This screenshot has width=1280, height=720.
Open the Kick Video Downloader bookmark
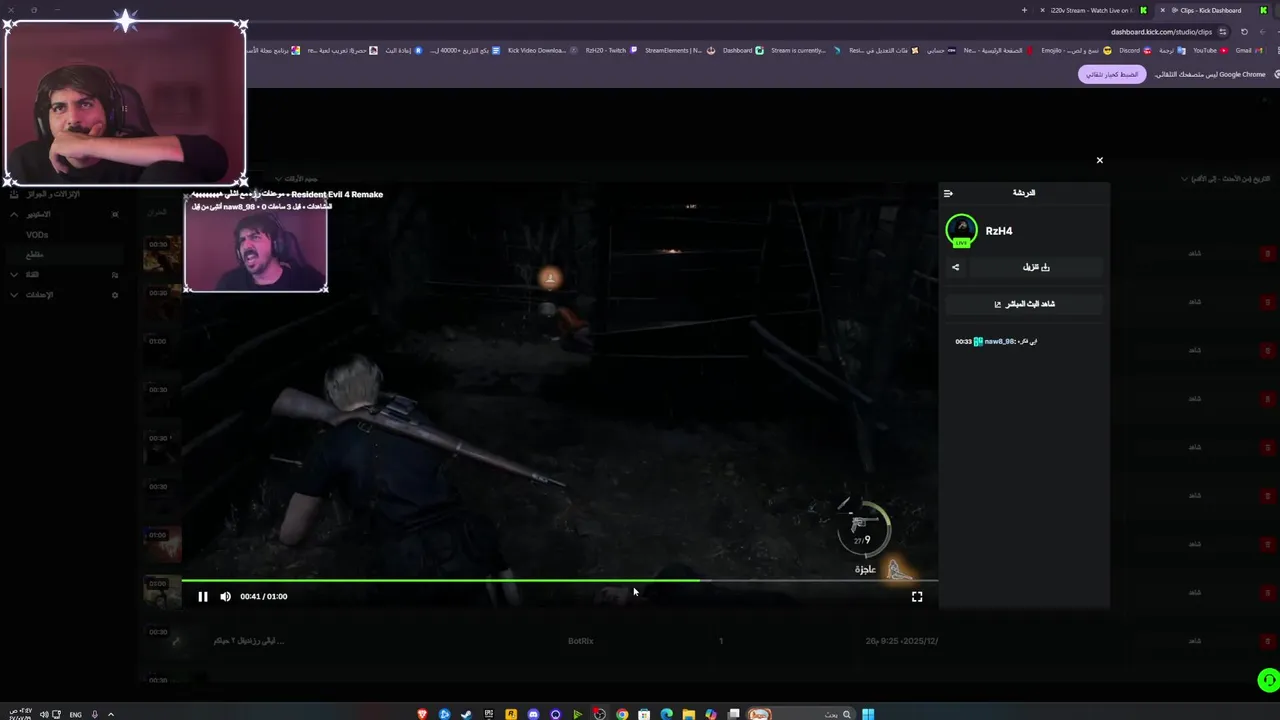coord(542,50)
